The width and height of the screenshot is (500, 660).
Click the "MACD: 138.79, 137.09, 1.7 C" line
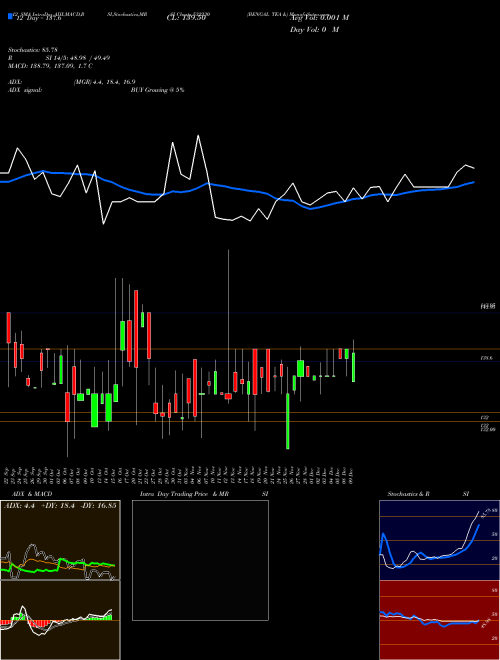click(x=51, y=66)
